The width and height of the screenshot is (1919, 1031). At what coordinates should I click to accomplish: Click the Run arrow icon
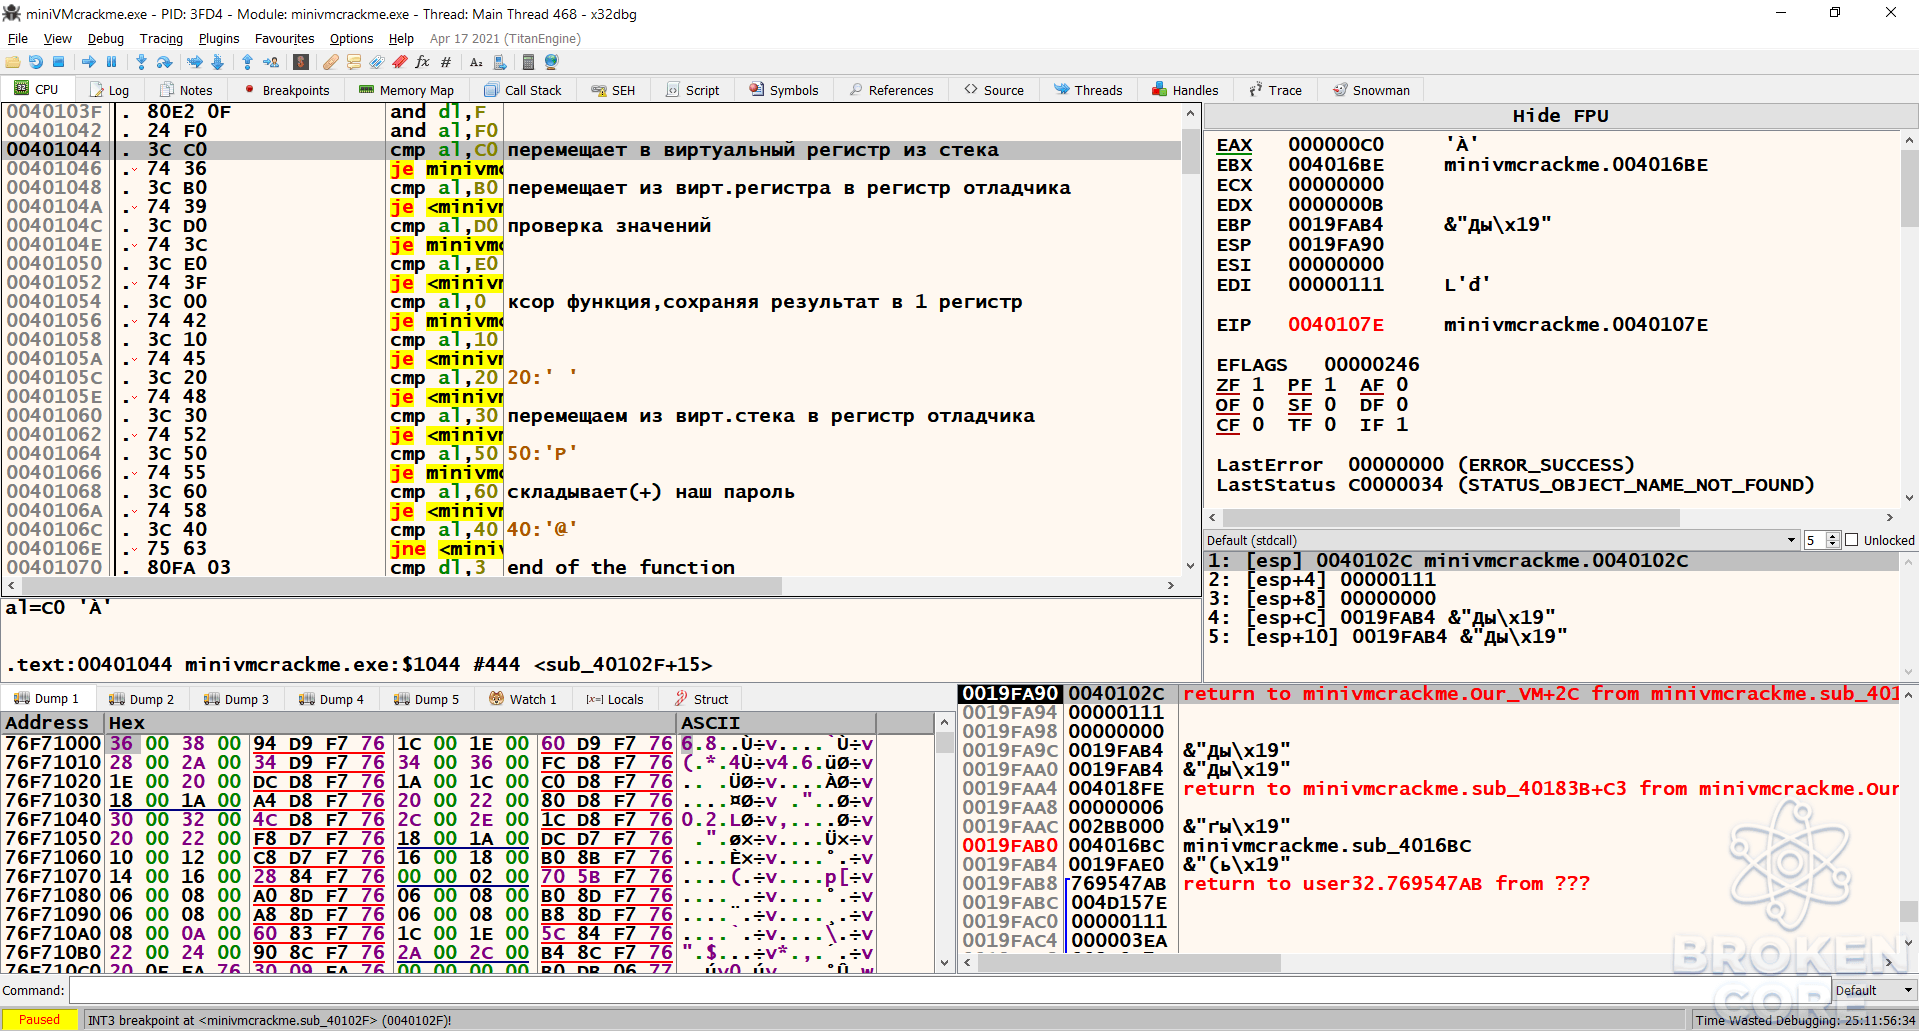coord(89,62)
